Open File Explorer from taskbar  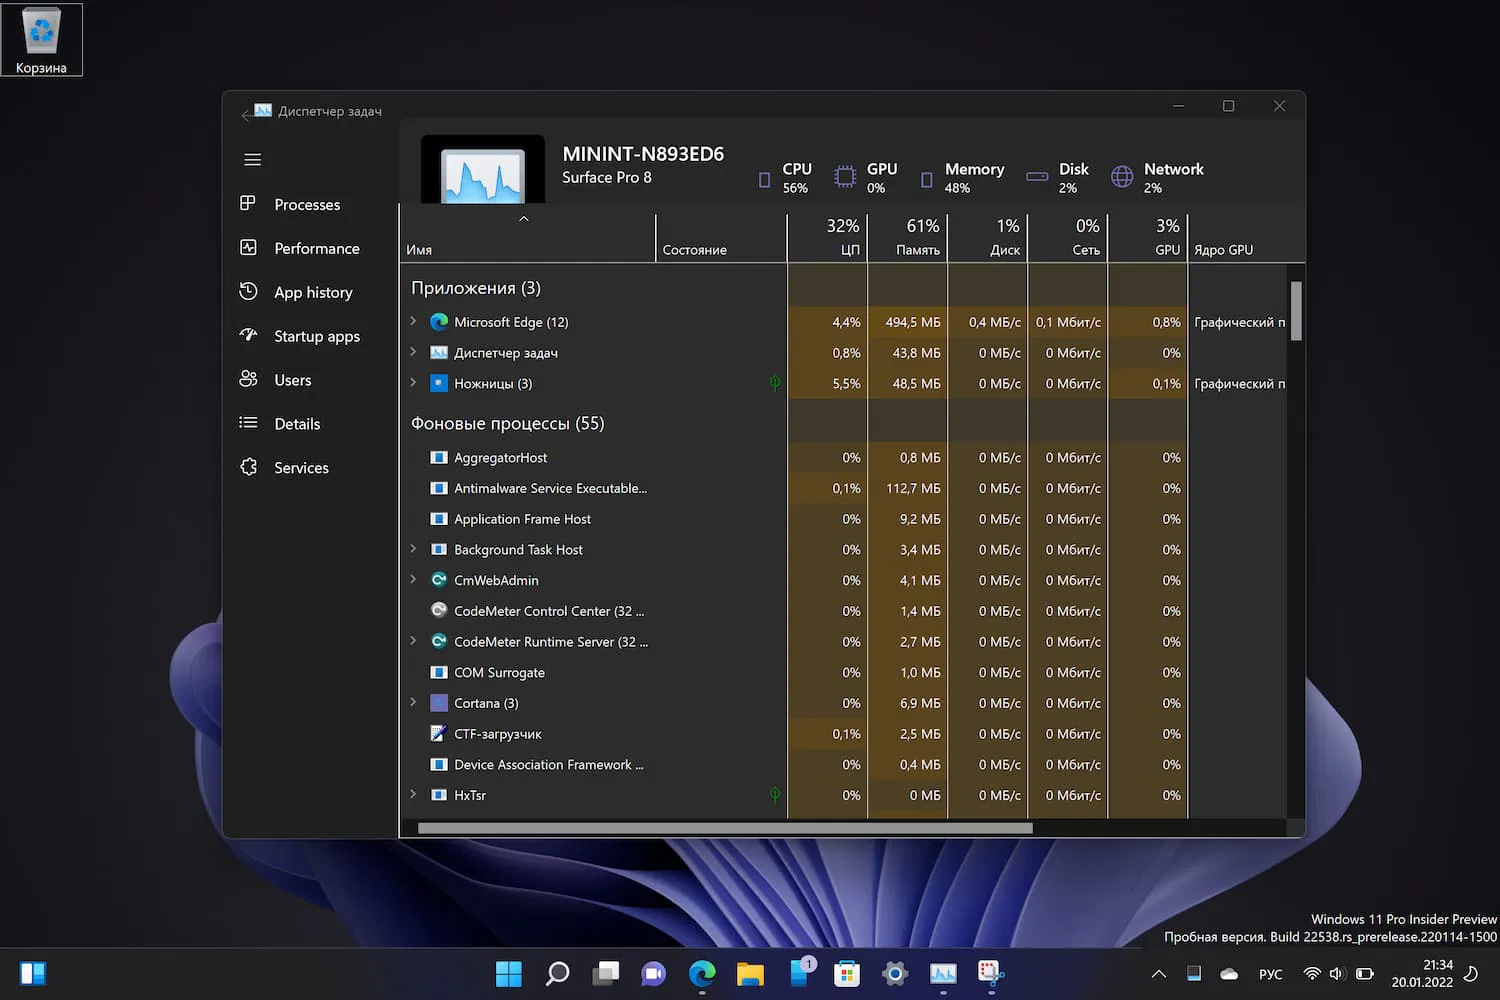click(x=750, y=973)
